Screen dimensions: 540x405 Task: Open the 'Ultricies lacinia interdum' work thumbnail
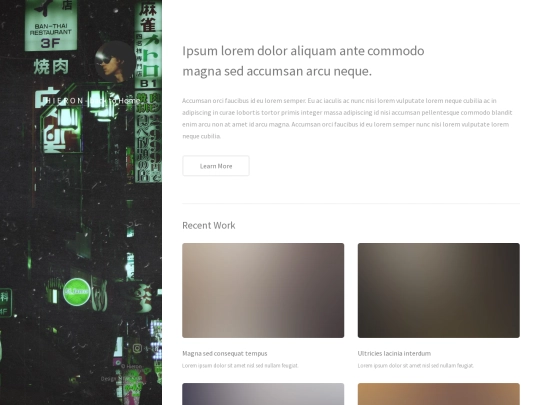(438, 290)
